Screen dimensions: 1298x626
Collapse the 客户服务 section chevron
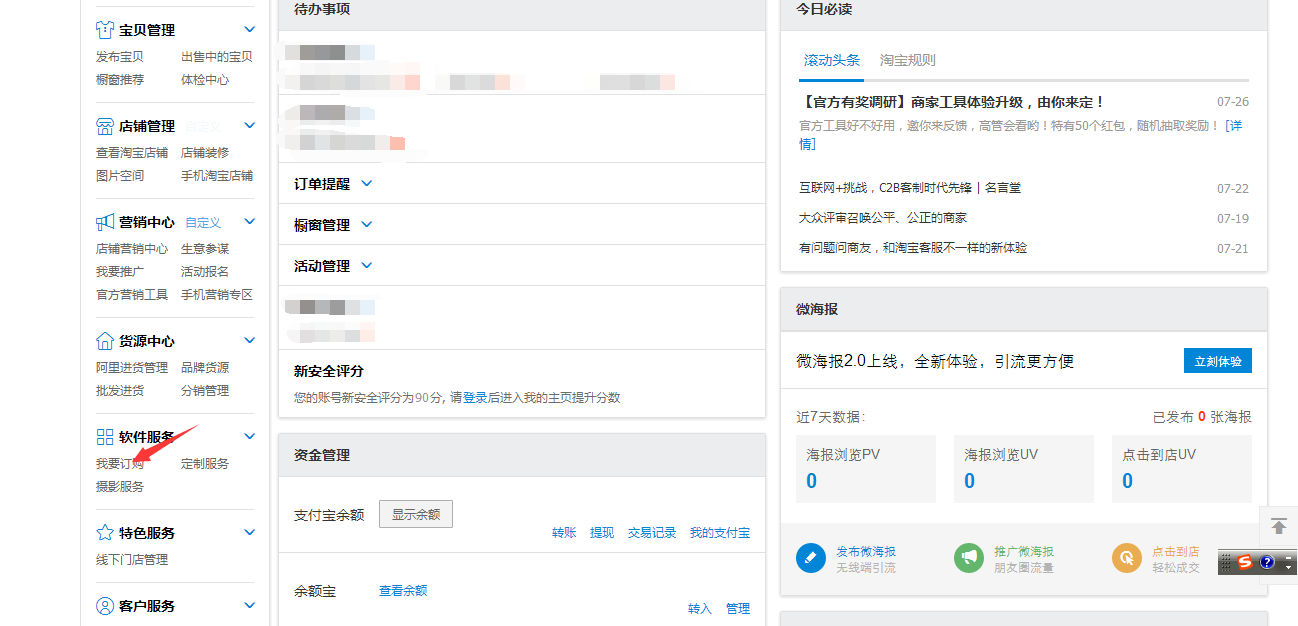250,606
